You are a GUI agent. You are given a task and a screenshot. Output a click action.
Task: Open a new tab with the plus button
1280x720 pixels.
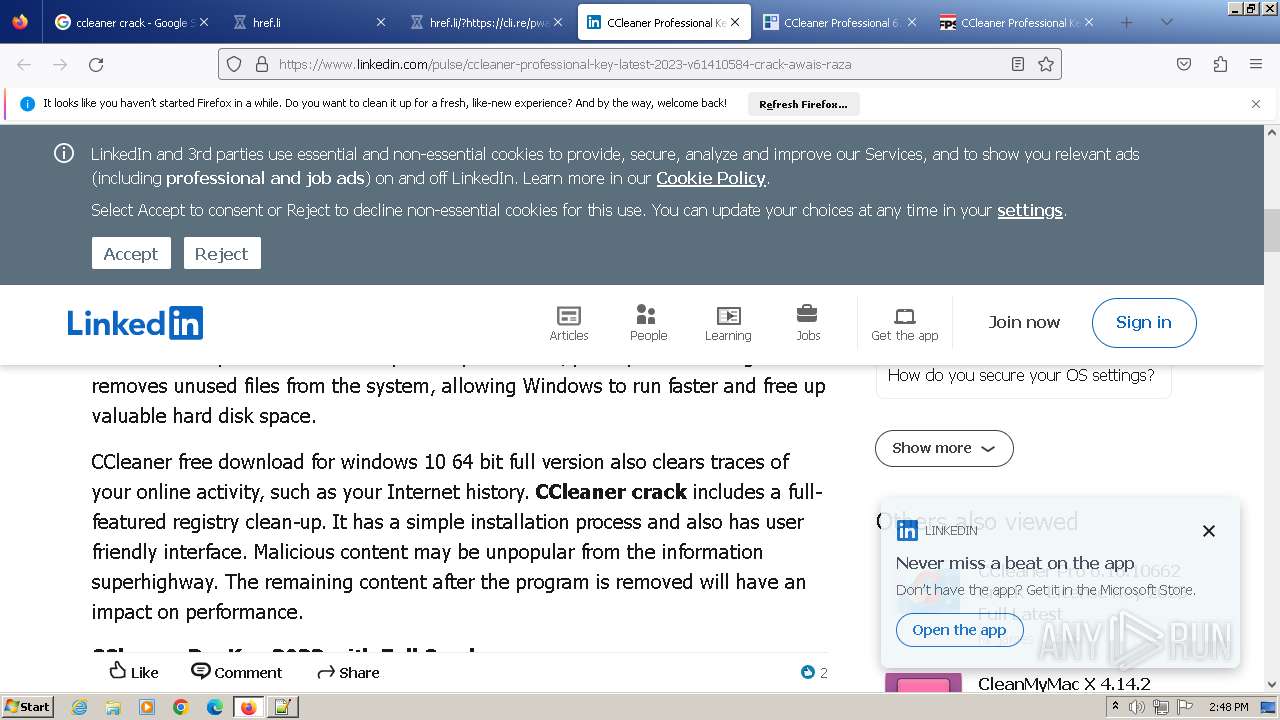[1127, 22]
